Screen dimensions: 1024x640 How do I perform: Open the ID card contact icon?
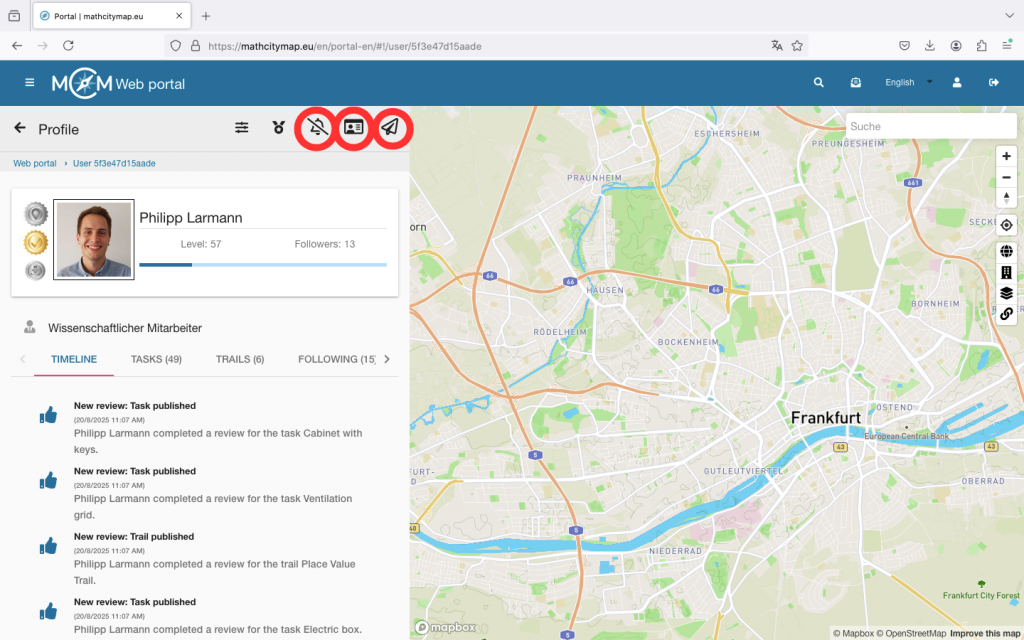pos(353,128)
